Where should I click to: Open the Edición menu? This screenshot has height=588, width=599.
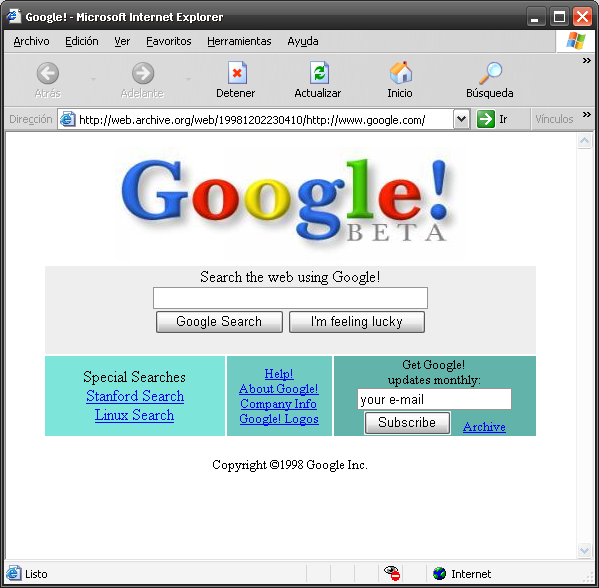pos(82,41)
